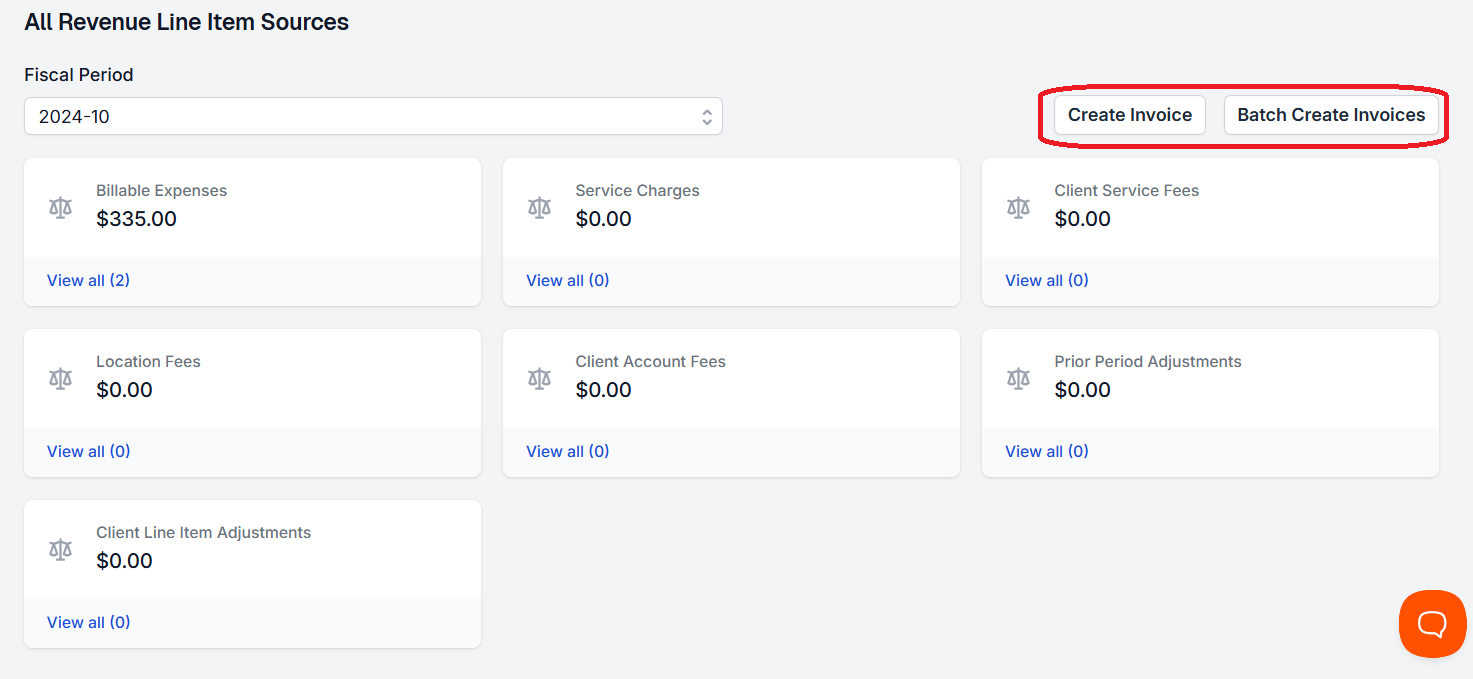Click the Billable Expenses $335.00 amount
1473x679 pixels.
136,219
